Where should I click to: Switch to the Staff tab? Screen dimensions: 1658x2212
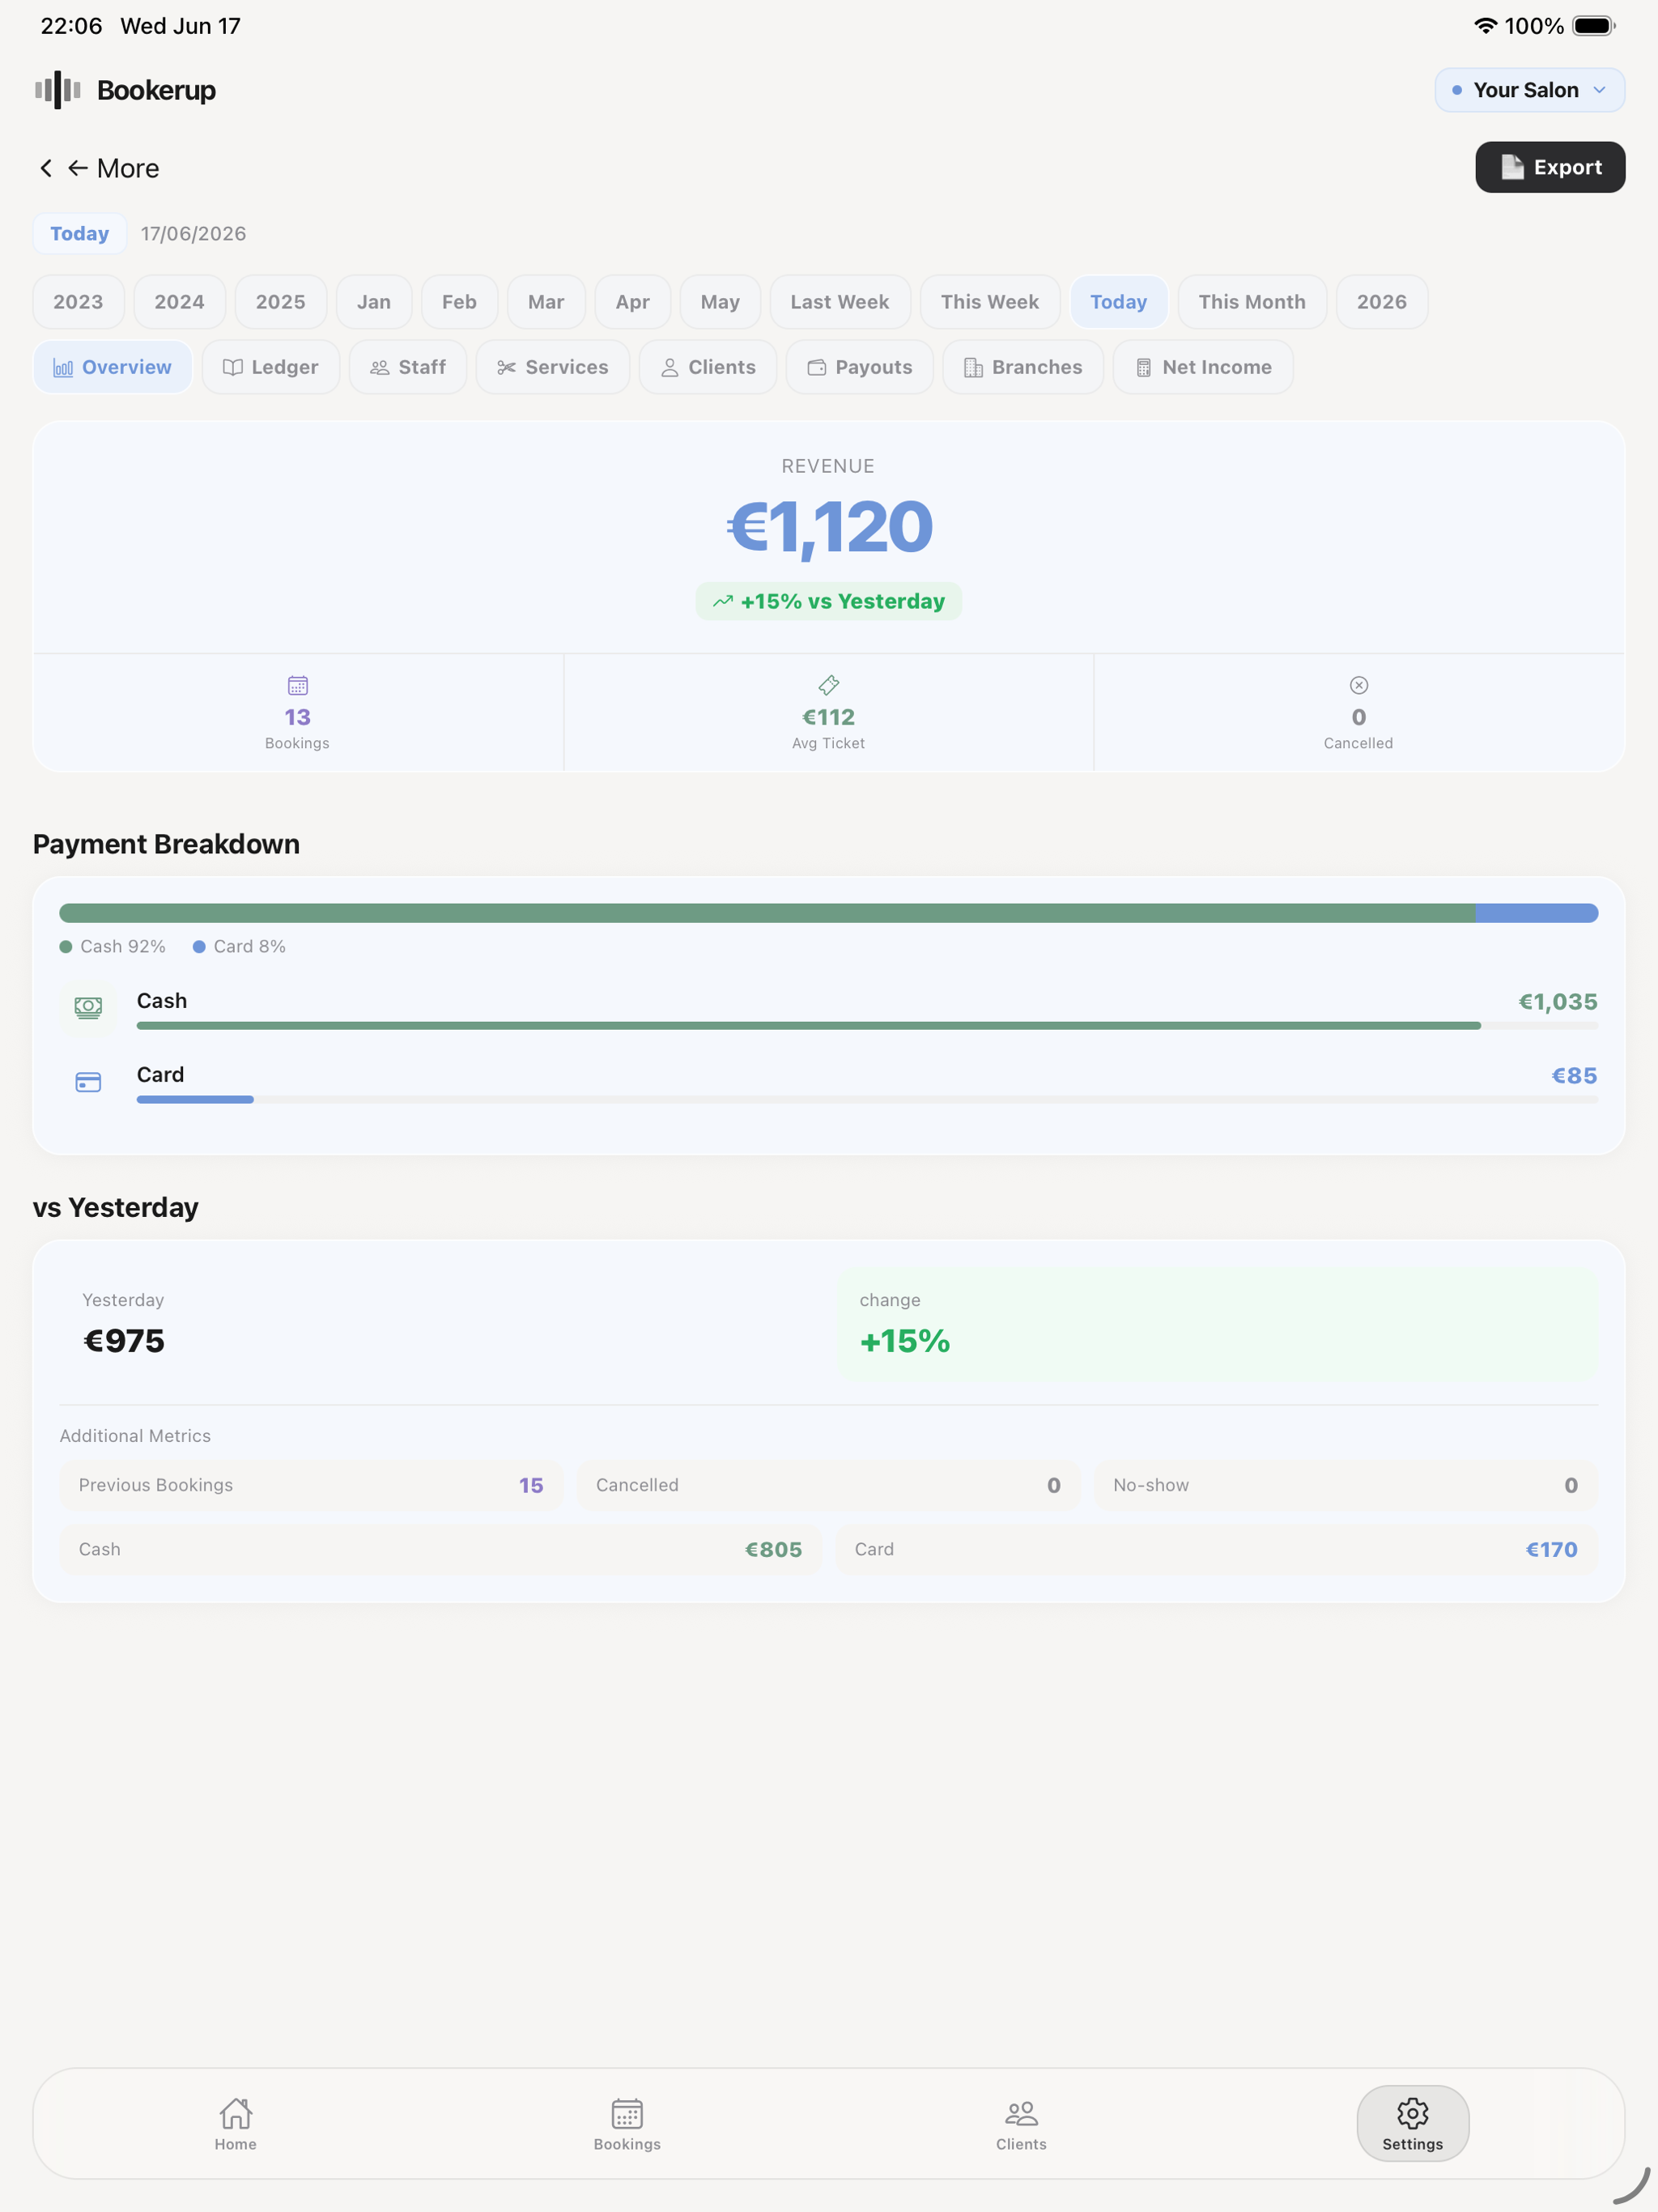tap(408, 367)
